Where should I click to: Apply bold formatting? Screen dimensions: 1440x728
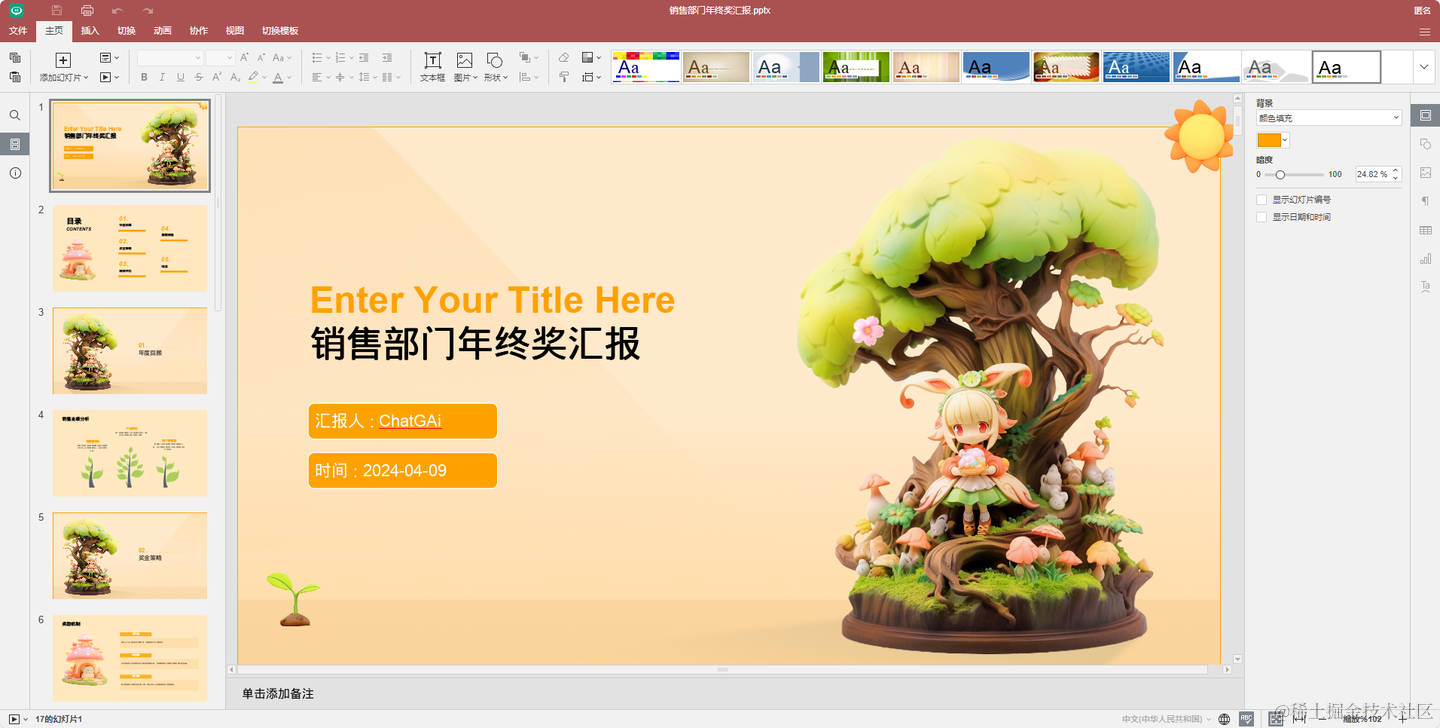[x=144, y=77]
